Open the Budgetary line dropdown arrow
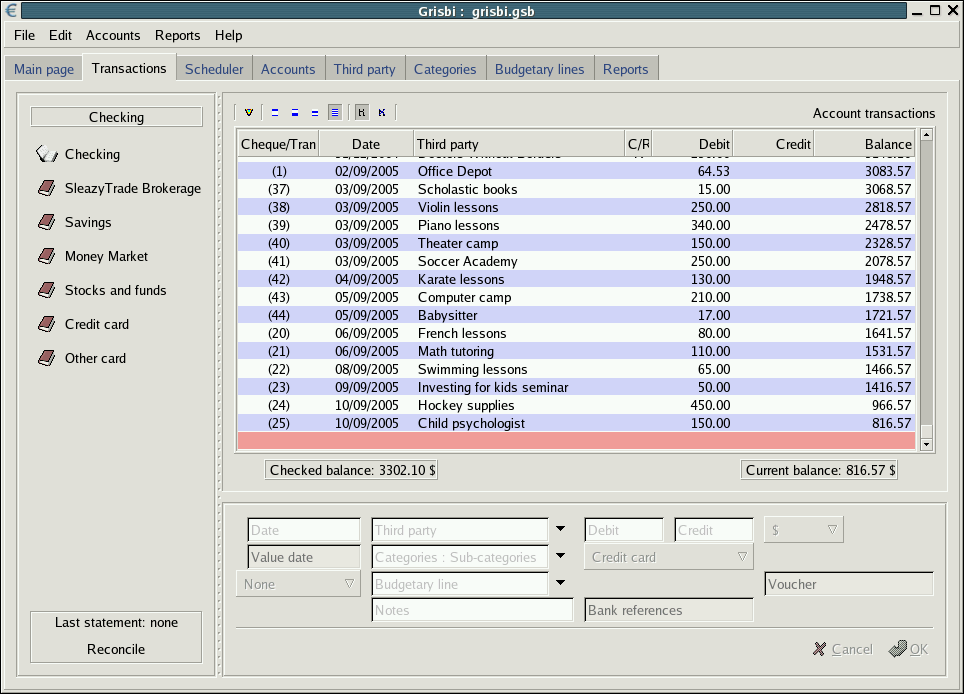 pyautogui.click(x=560, y=584)
